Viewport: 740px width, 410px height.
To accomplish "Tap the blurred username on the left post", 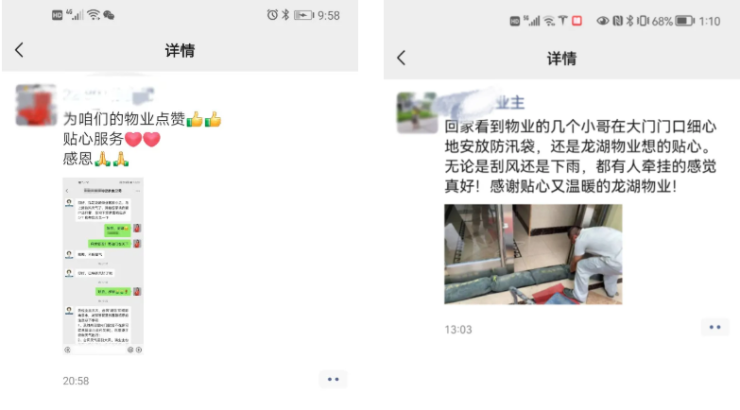I will (x=109, y=94).
